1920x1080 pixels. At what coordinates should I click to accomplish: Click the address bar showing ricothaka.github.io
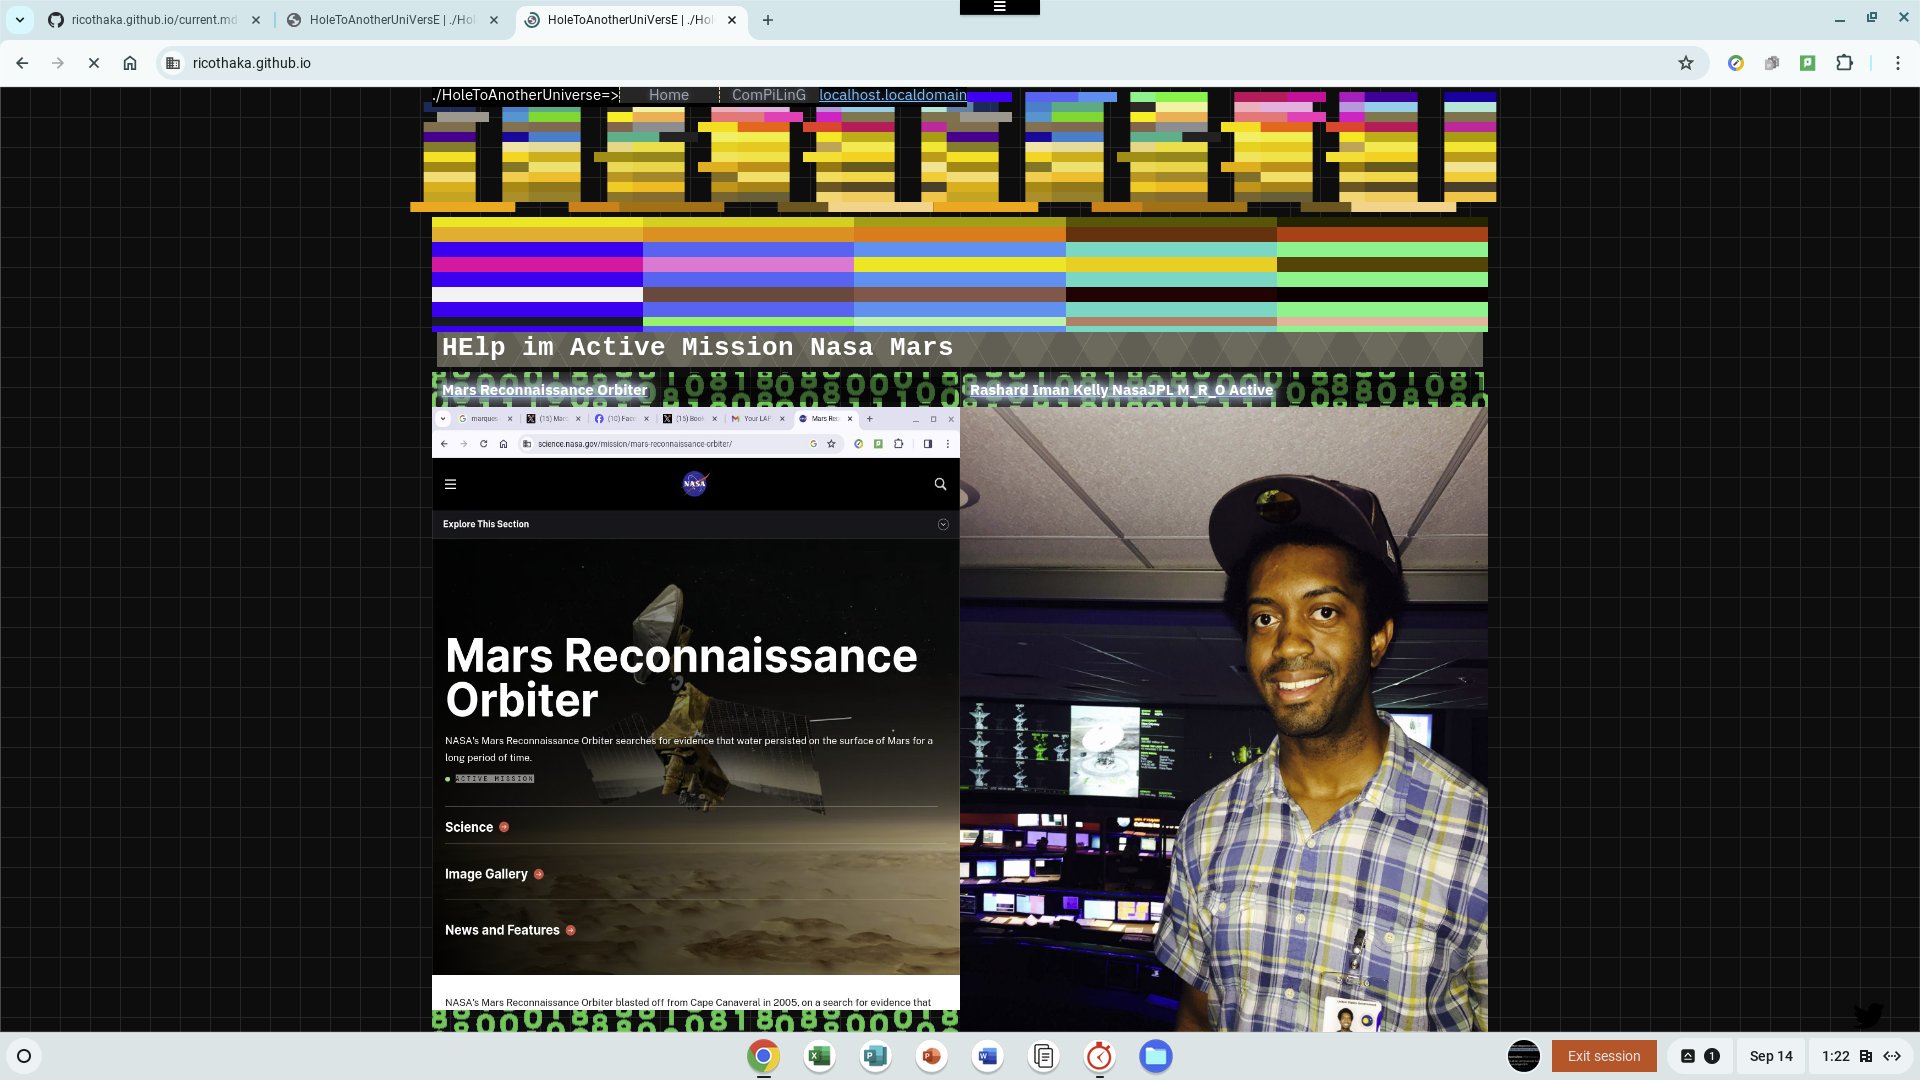(x=930, y=63)
